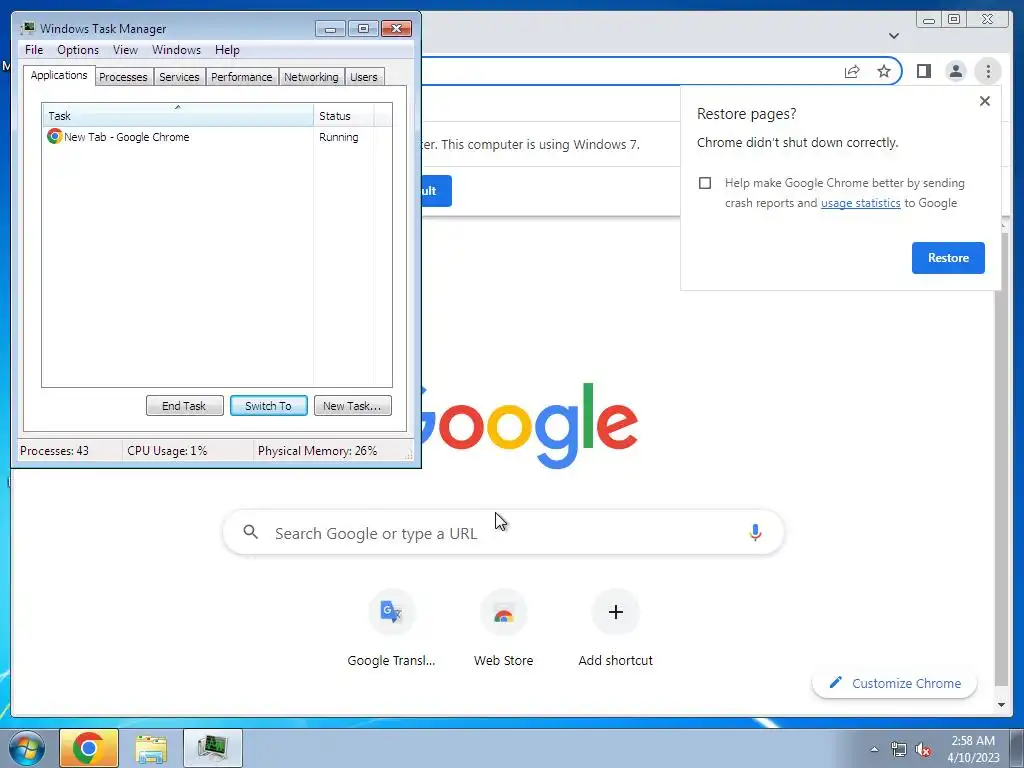Click the Chrome icon in task row
This screenshot has height=768, width=1024.
coord(54,136)
